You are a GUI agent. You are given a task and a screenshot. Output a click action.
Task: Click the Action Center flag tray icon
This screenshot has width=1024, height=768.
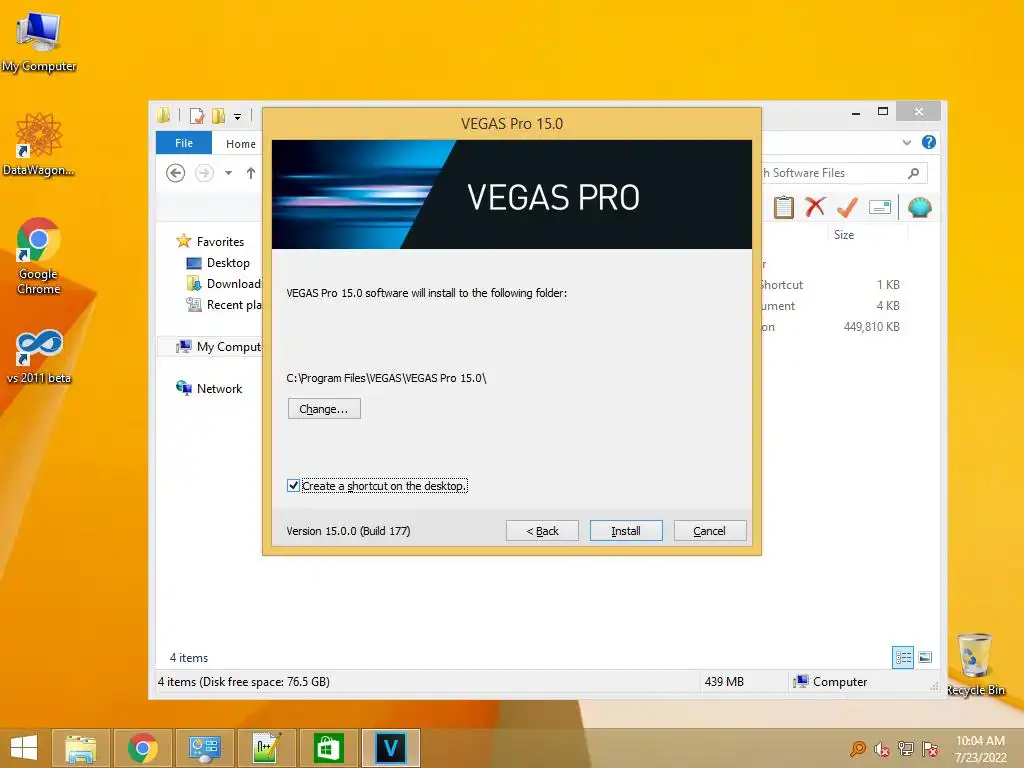click(x=930, y=749)
